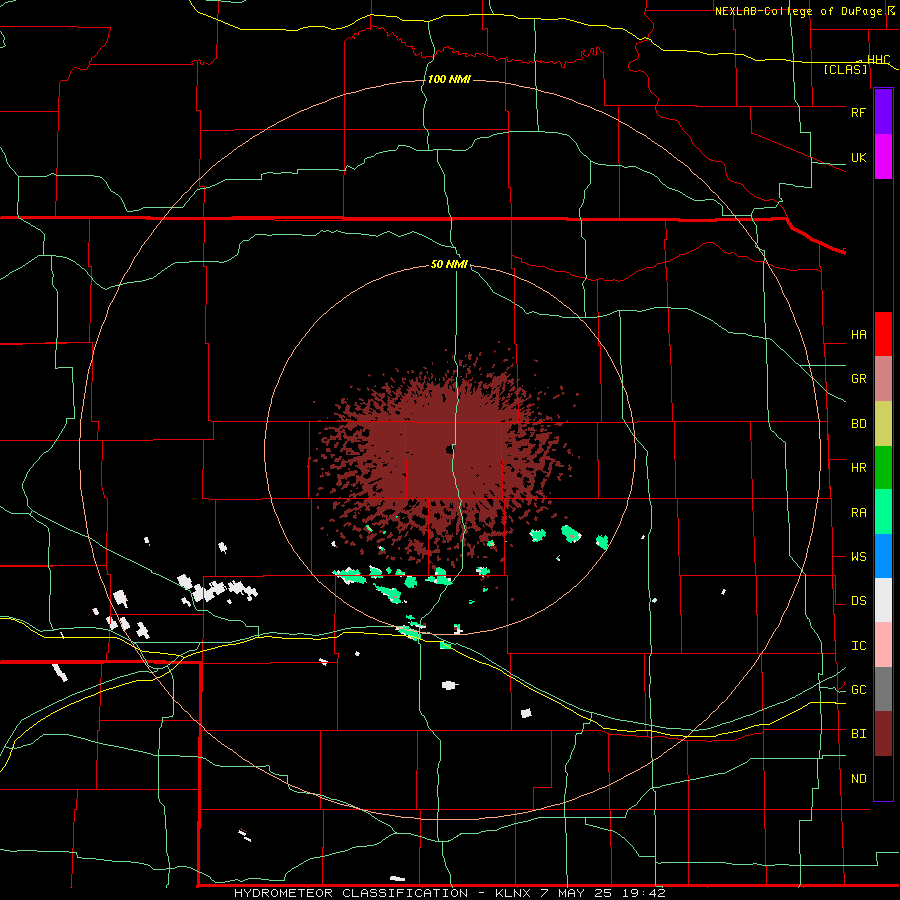Click the RF legend label
The height and width of the screenshot is (900, 900).
click(858, 112)
